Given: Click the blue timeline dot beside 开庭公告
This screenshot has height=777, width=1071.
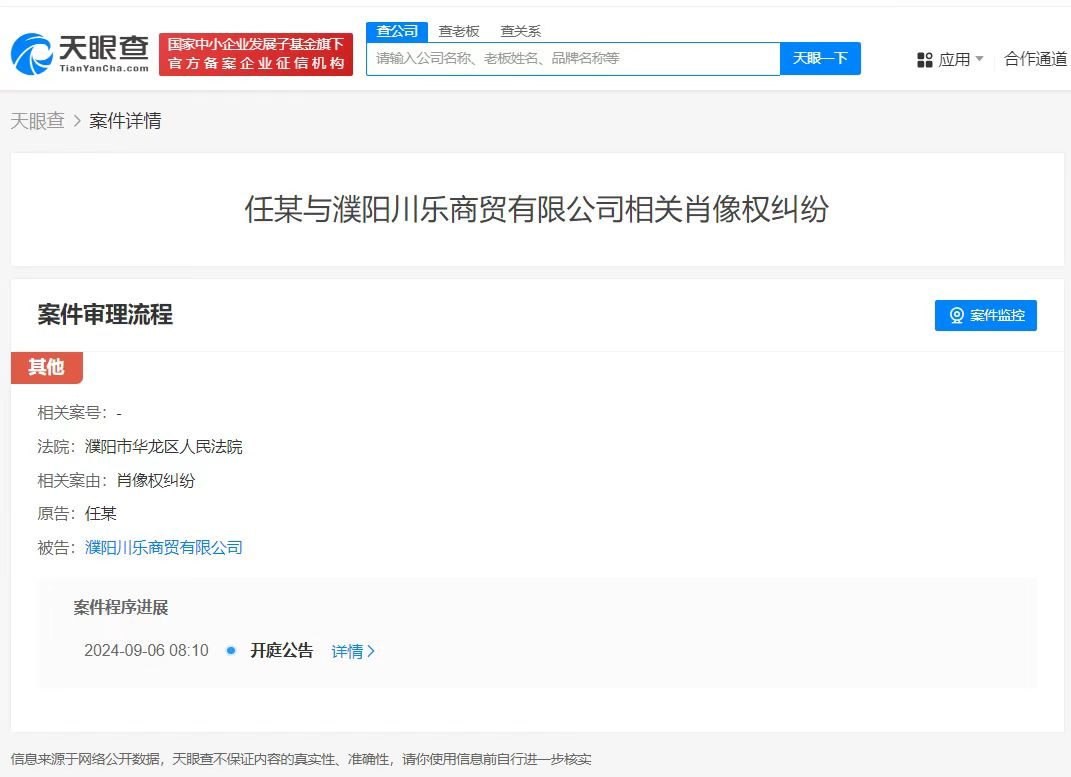Looking at the screenshot, I should (230, 651).
